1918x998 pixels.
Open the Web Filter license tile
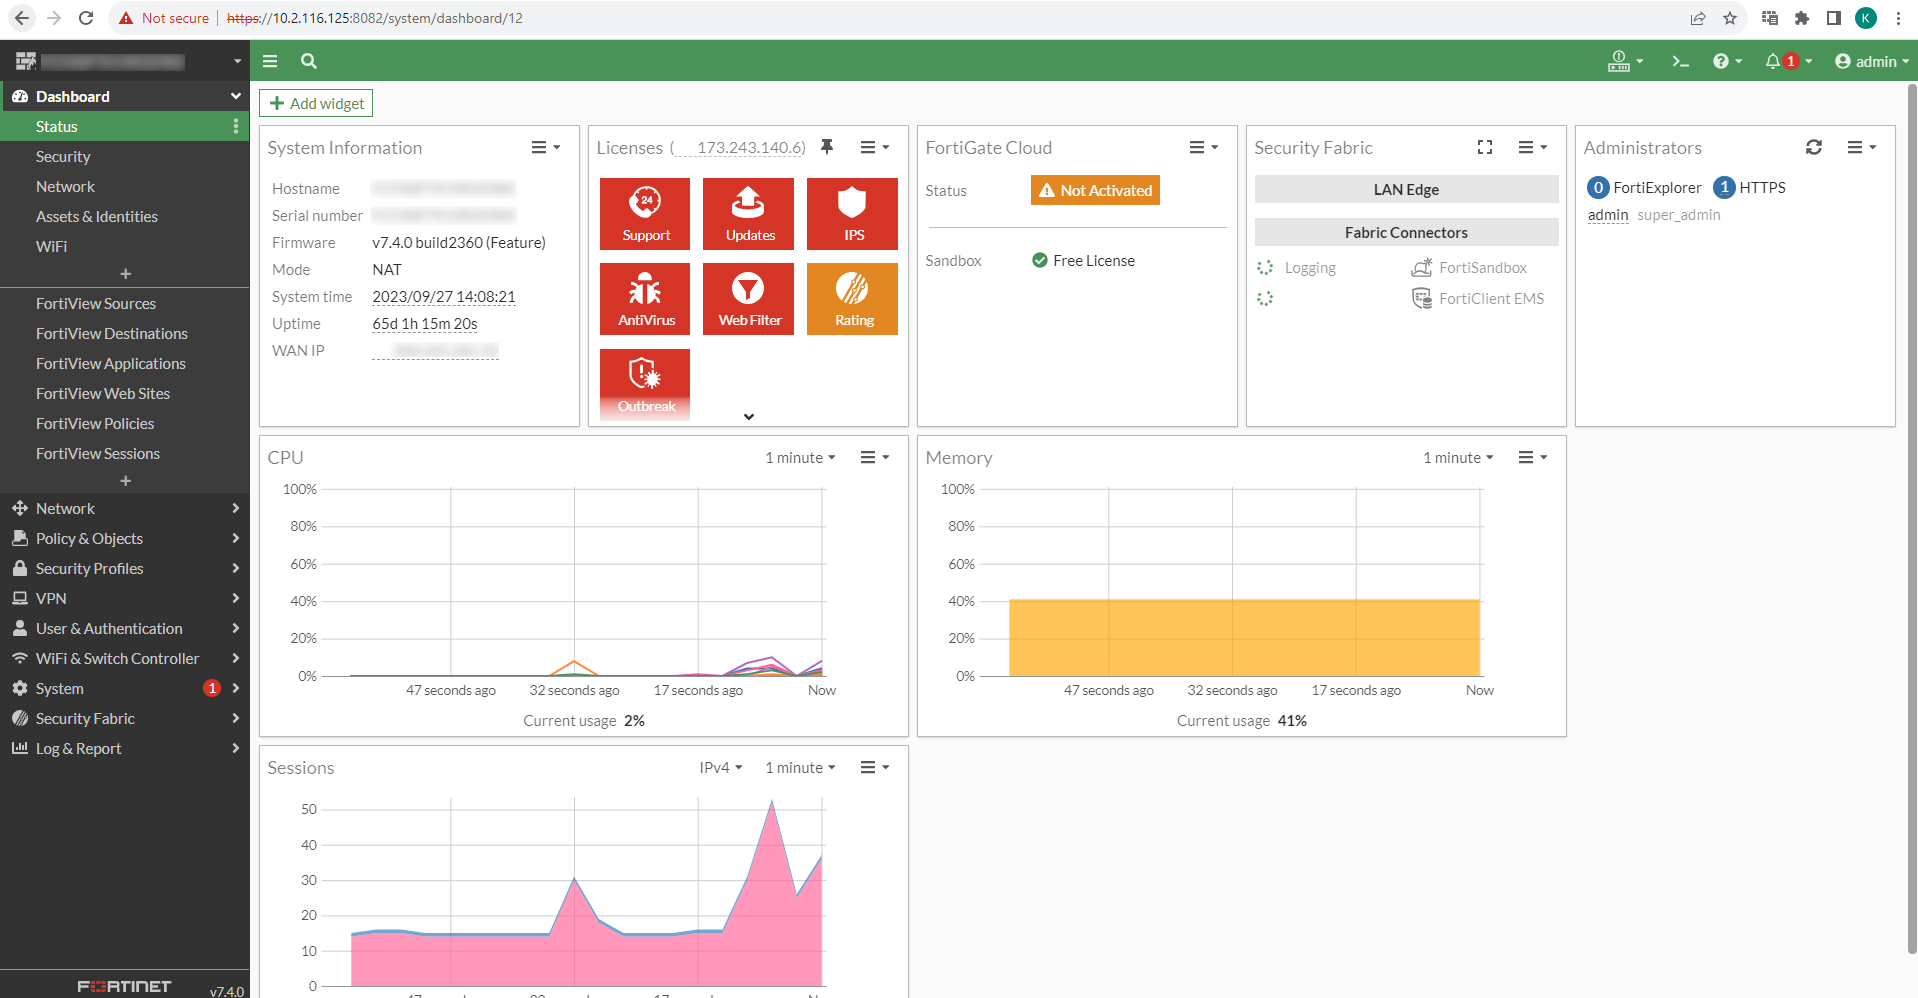coord(748,298)
